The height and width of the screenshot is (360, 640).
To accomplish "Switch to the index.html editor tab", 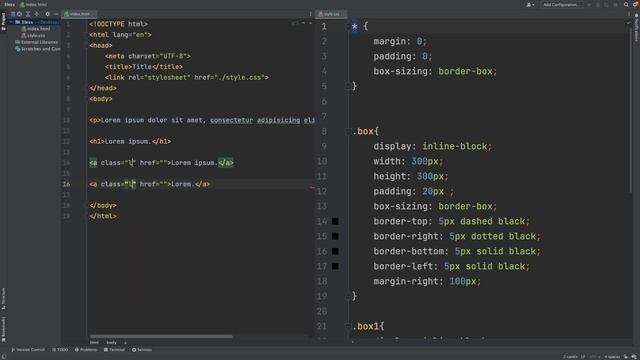I will pyautogui.click(x=78, y=14).
